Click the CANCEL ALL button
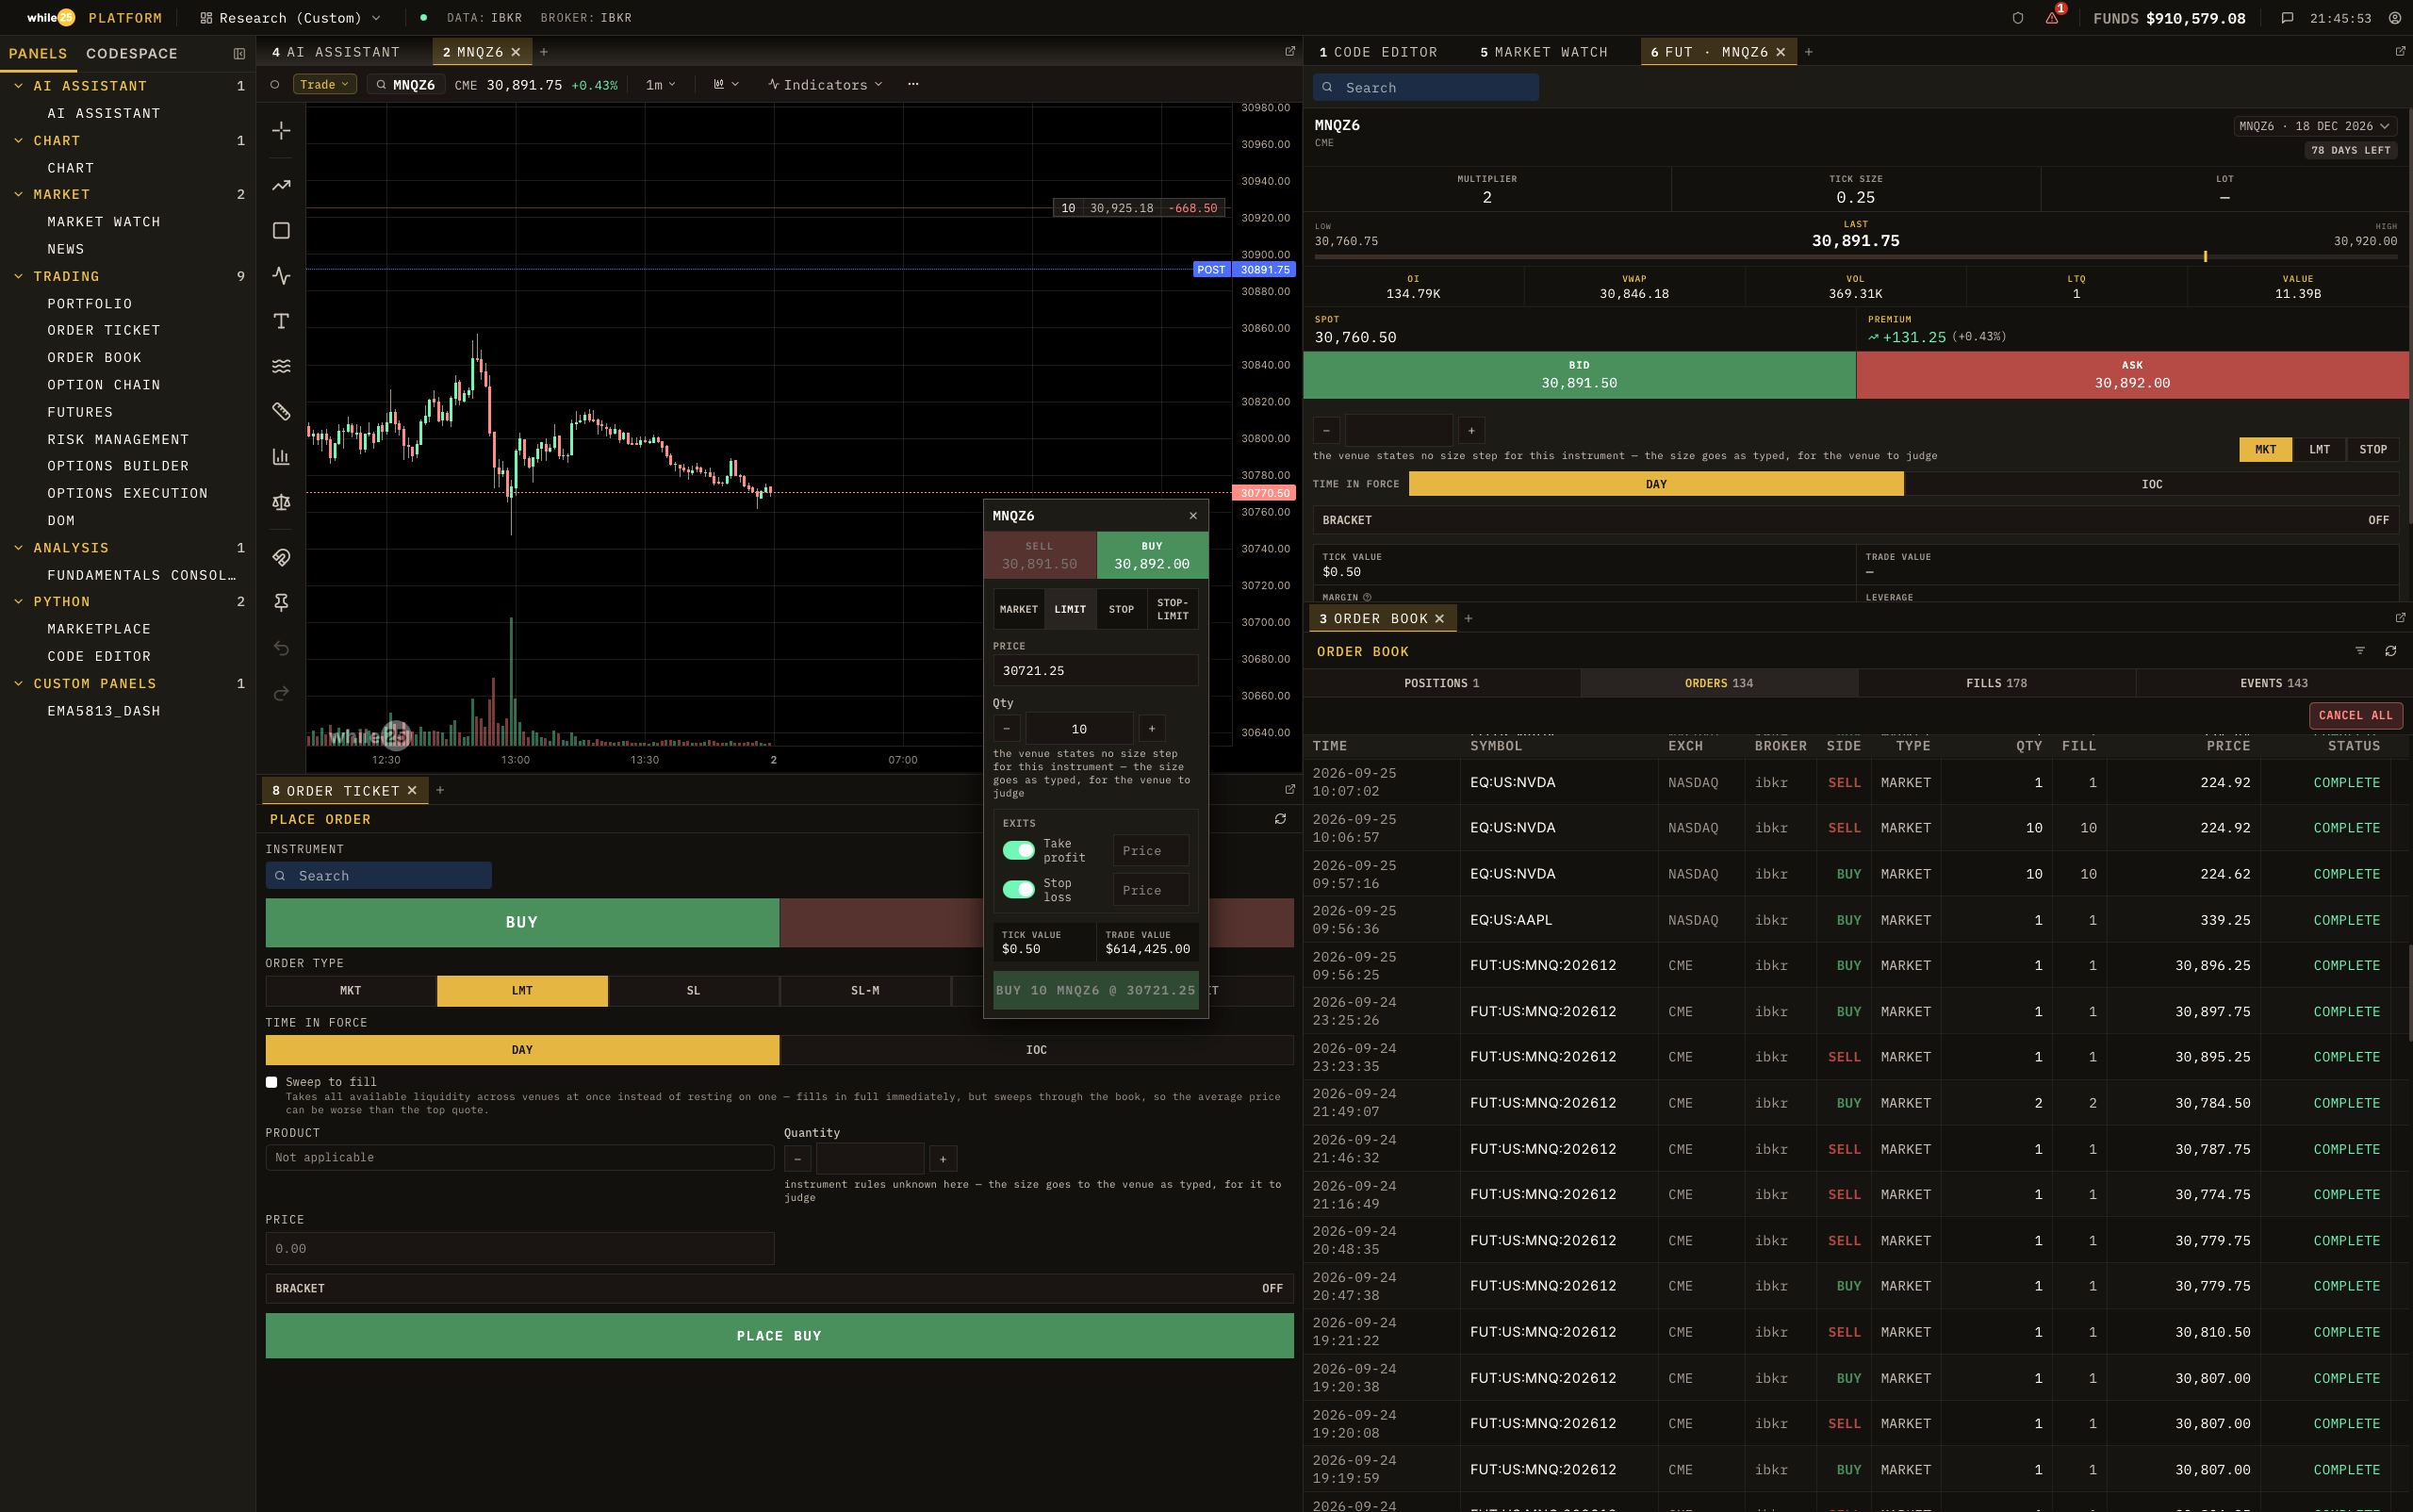 point(2355,716)
